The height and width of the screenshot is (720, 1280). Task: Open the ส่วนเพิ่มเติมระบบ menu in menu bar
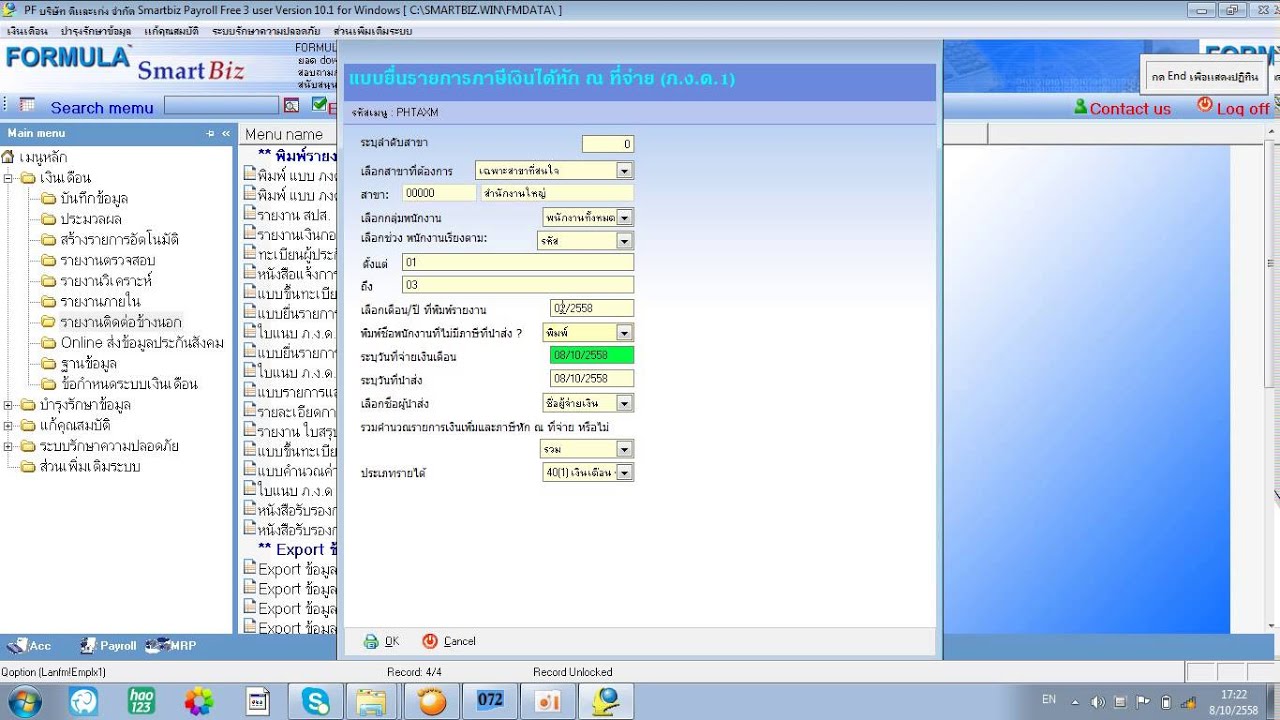click(x=373, y=31)
